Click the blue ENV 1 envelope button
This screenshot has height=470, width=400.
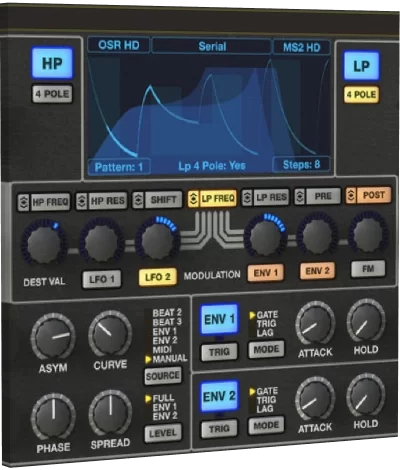(219, 319)
